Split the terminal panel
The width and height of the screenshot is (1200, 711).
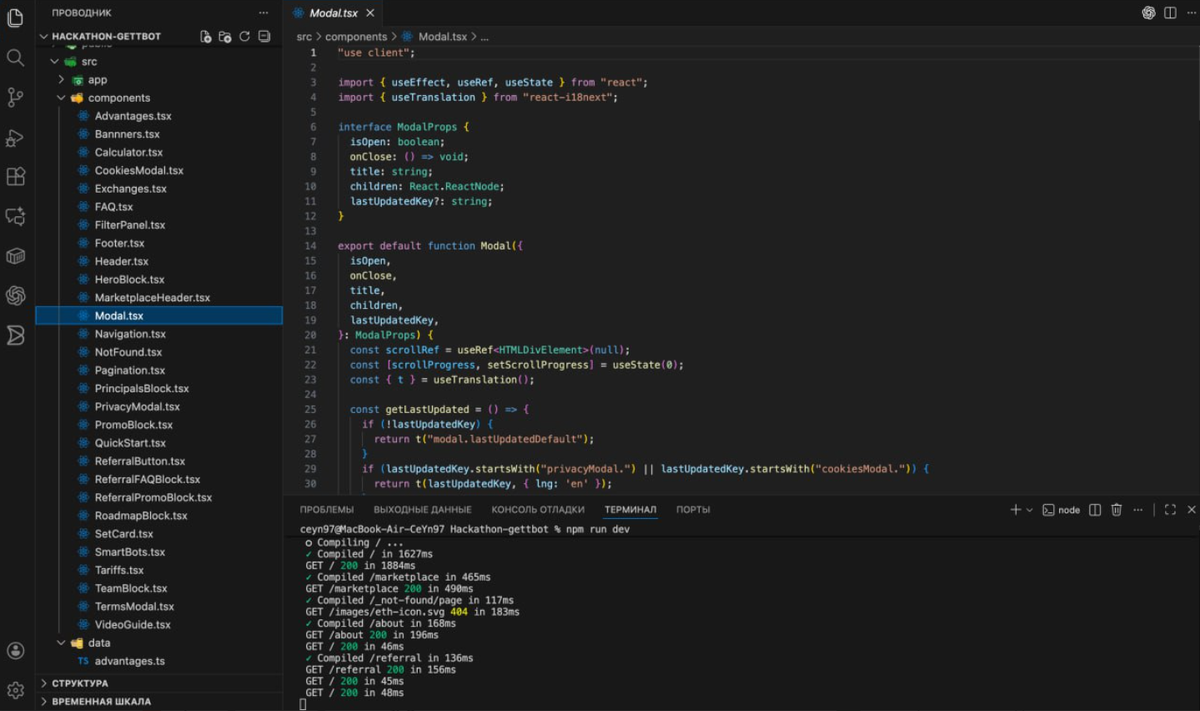(1095, 510)
